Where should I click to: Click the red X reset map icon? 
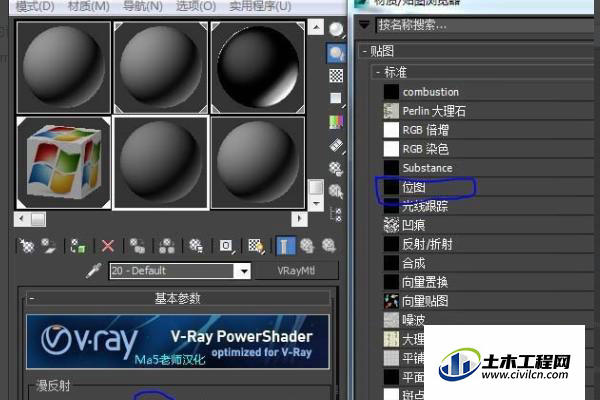108,246
